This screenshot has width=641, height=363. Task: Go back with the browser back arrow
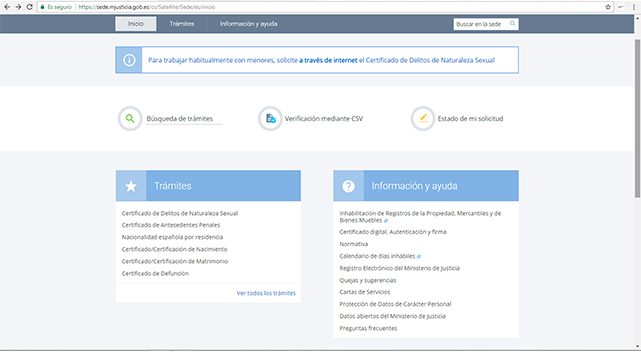pos(7,7)
